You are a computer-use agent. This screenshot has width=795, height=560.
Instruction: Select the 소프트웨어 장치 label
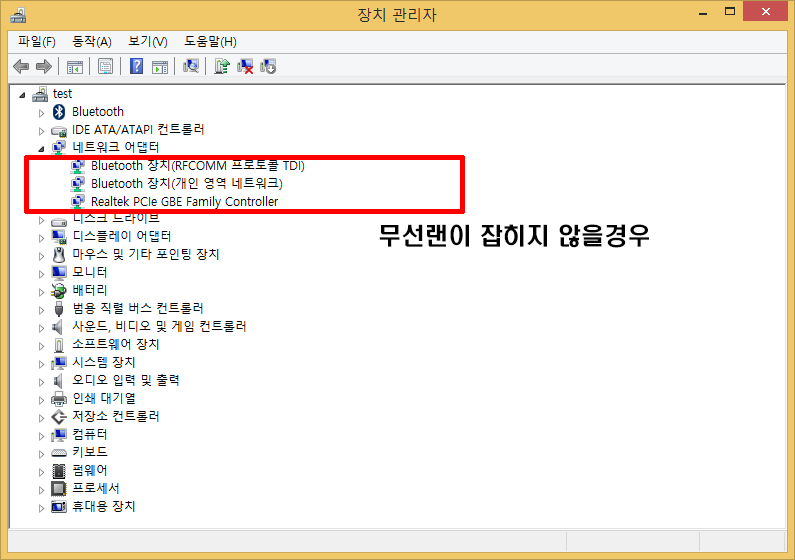116,344
